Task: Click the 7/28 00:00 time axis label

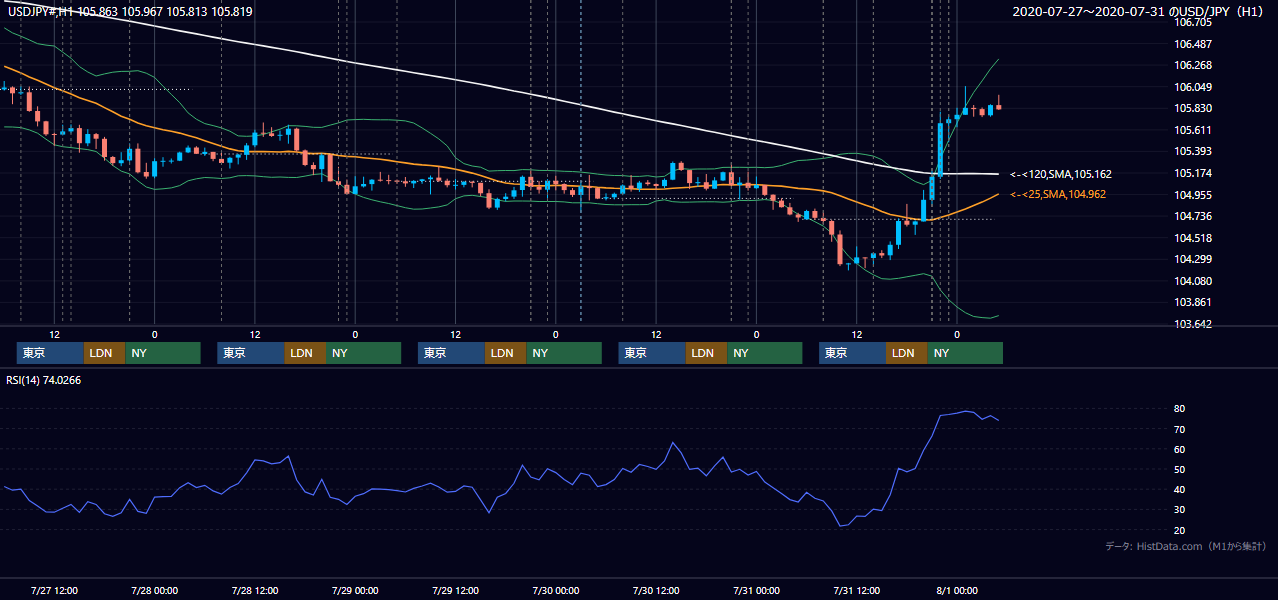Action: click(x=155, y=590)
